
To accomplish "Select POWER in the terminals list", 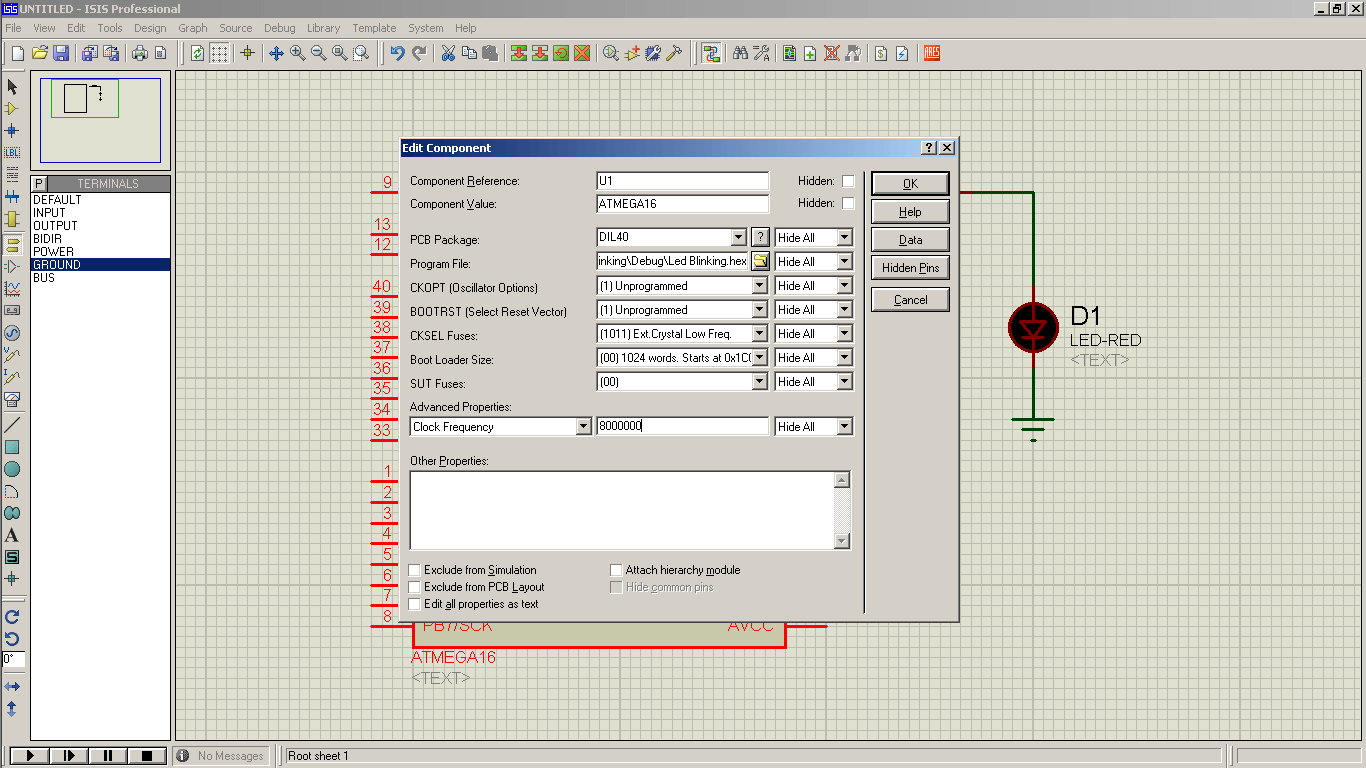I will tap(100, 252).
